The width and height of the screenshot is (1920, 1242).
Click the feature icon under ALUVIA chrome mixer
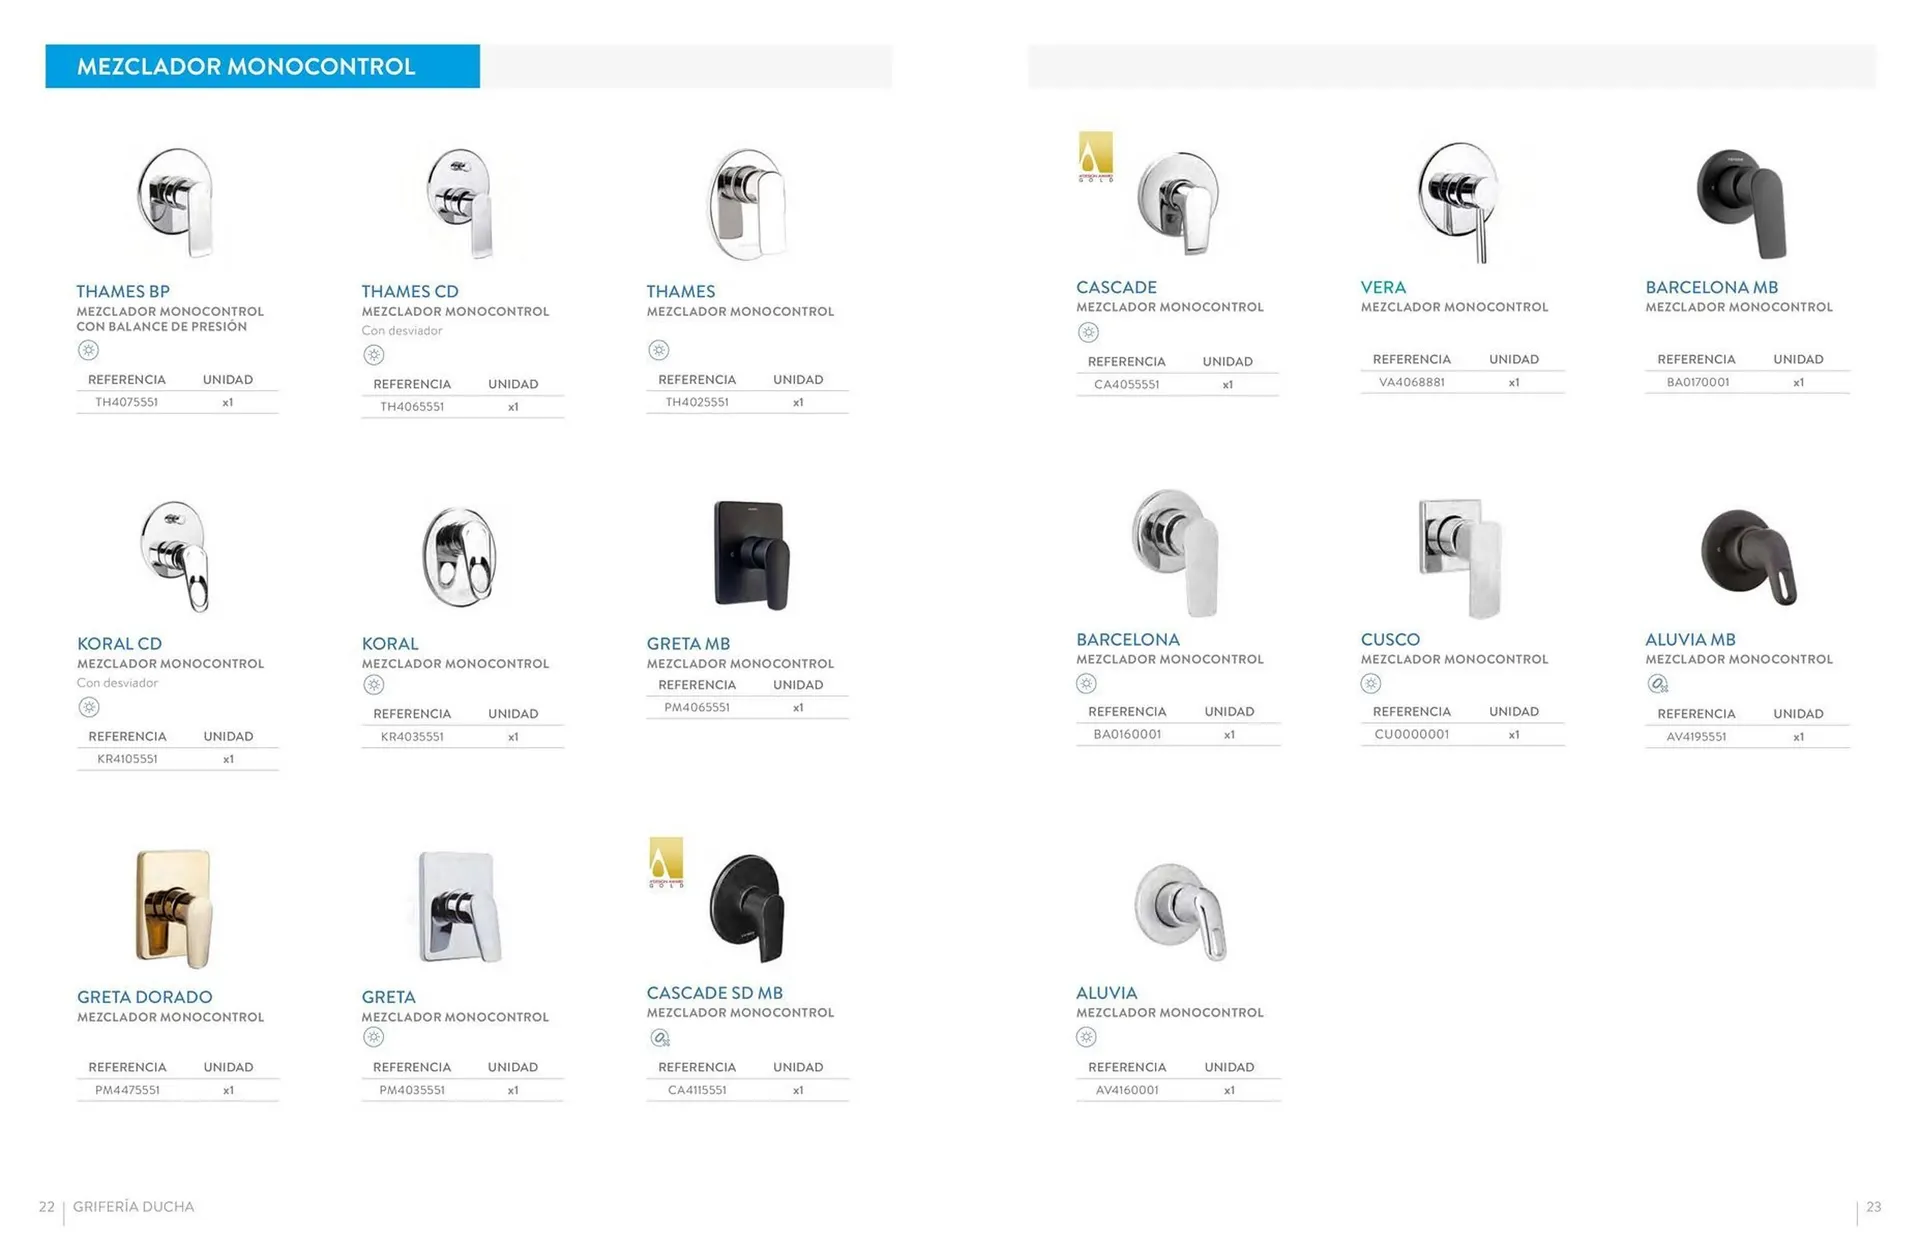click(1087, 1037)
